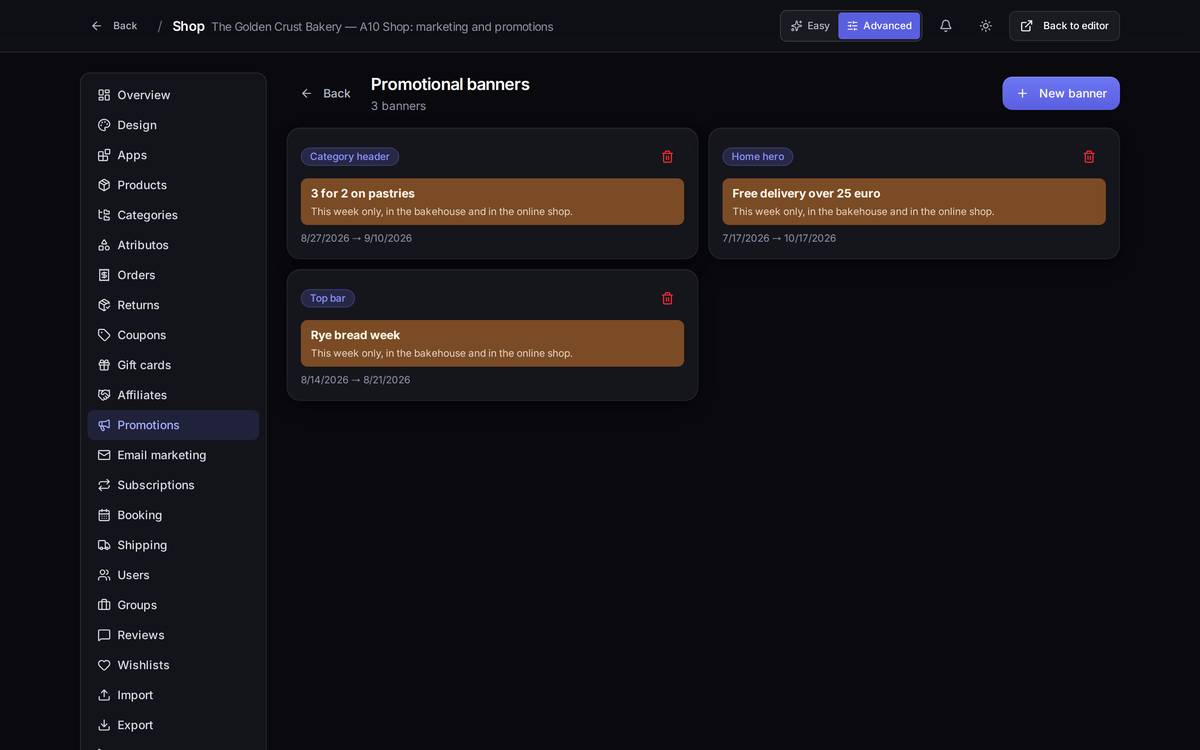Click the Returns box icon
The image size is (1200, 750).
coord(104,305)
